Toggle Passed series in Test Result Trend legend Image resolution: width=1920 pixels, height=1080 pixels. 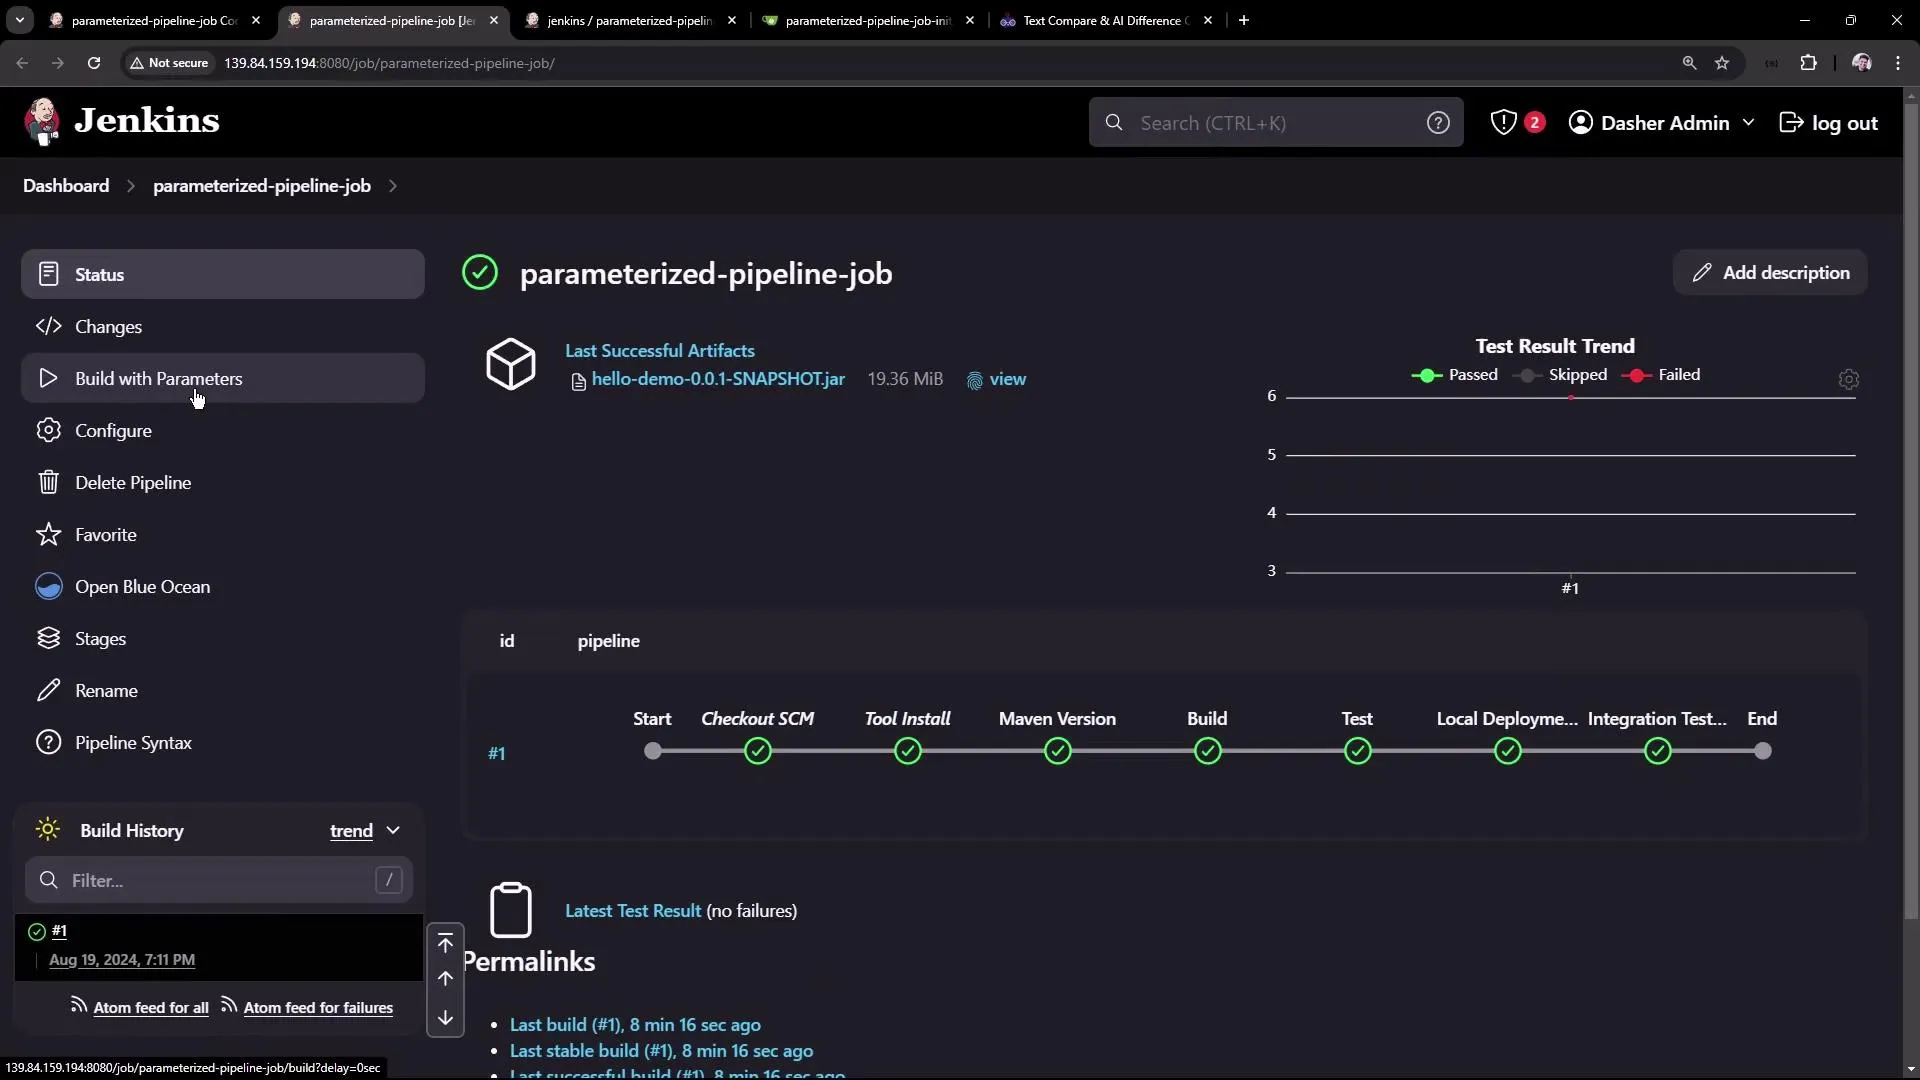(x=1456, y=375)
